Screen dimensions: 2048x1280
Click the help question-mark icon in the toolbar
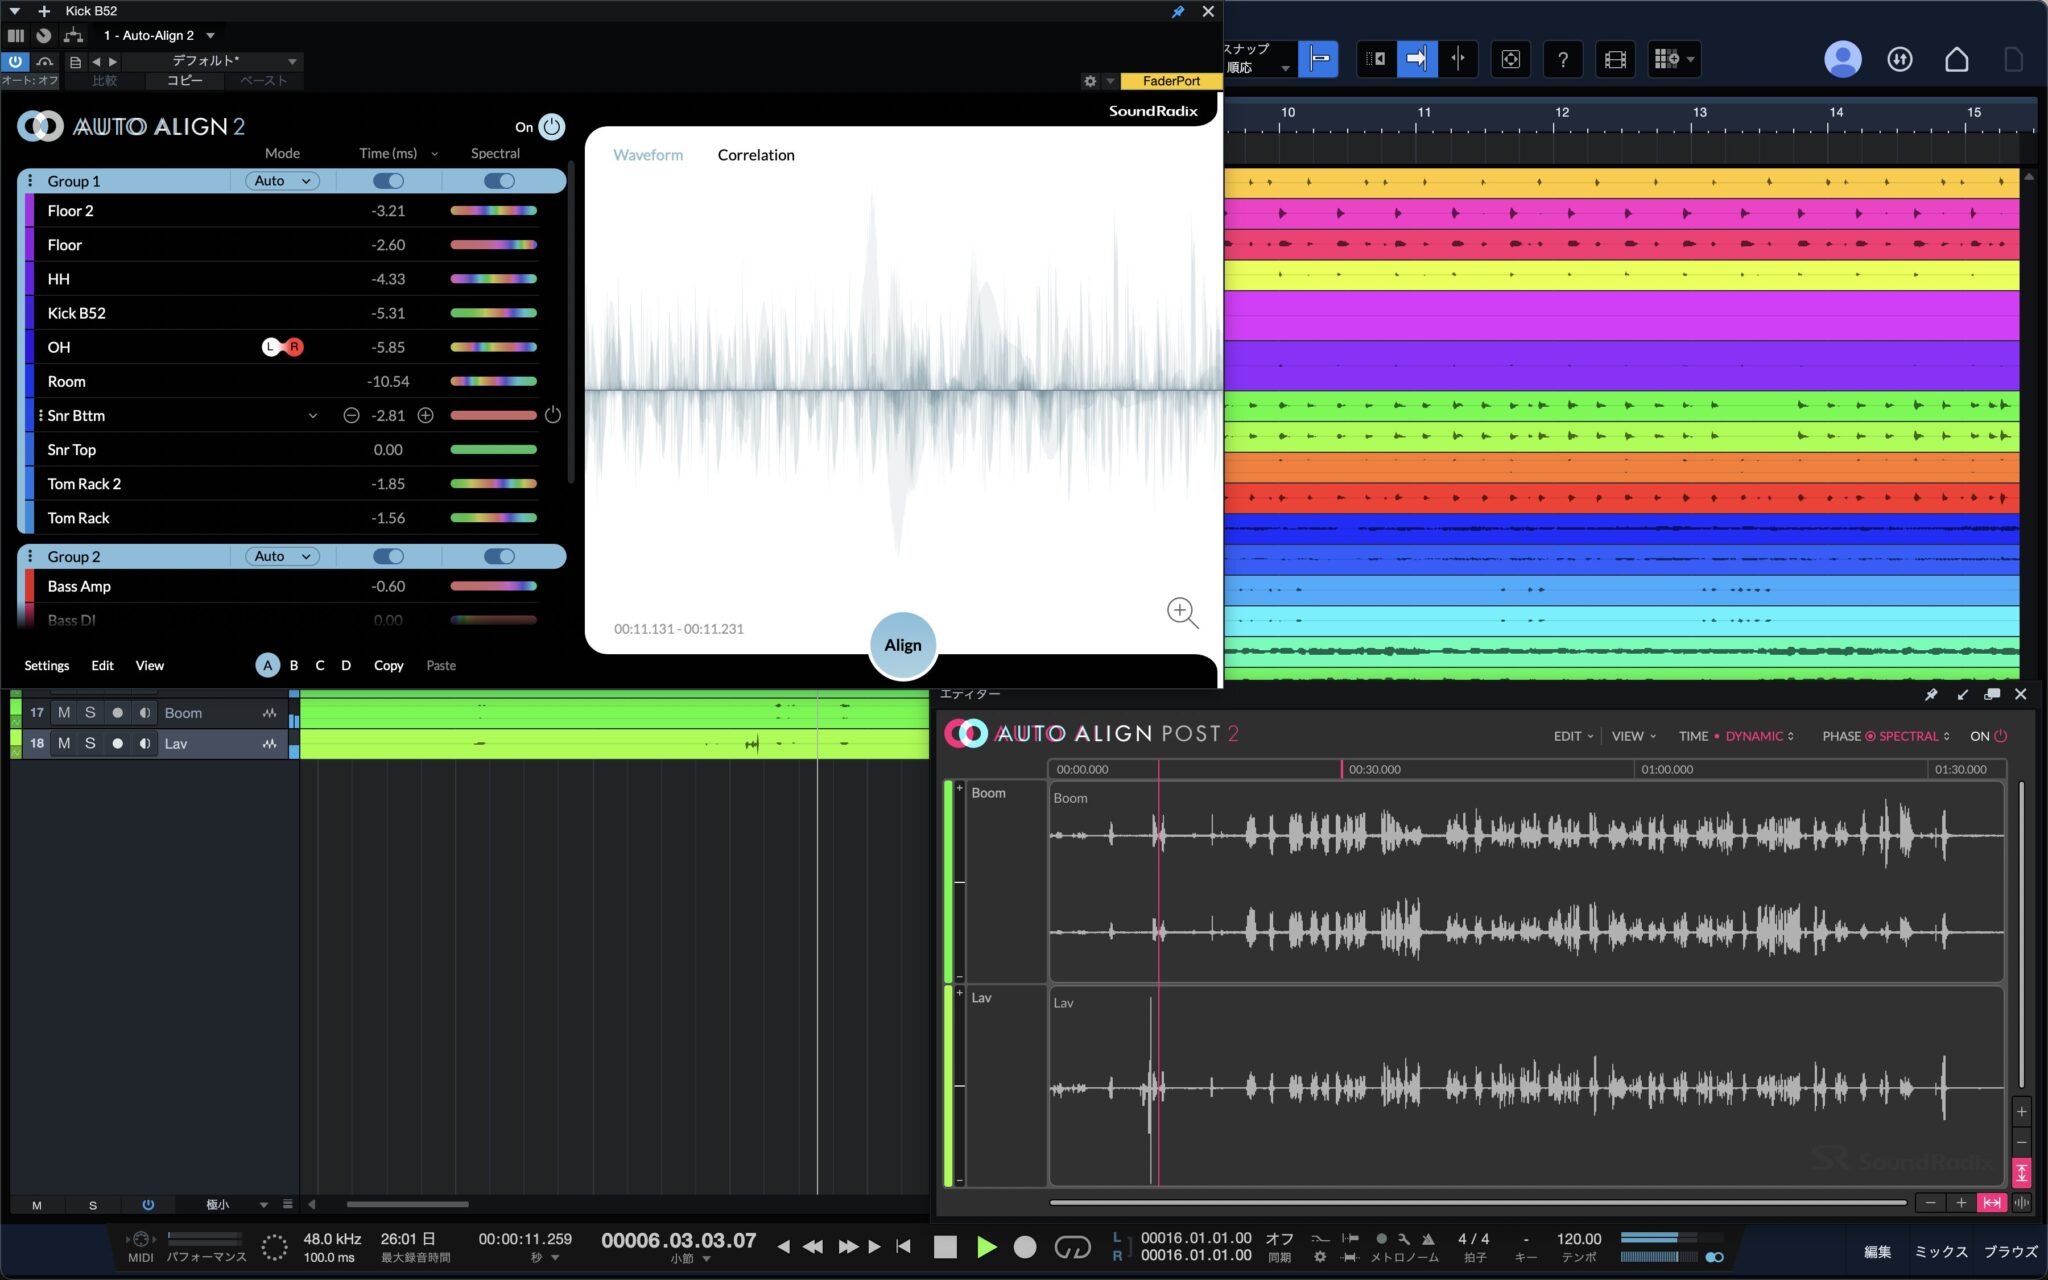(x=1563, y=59)
